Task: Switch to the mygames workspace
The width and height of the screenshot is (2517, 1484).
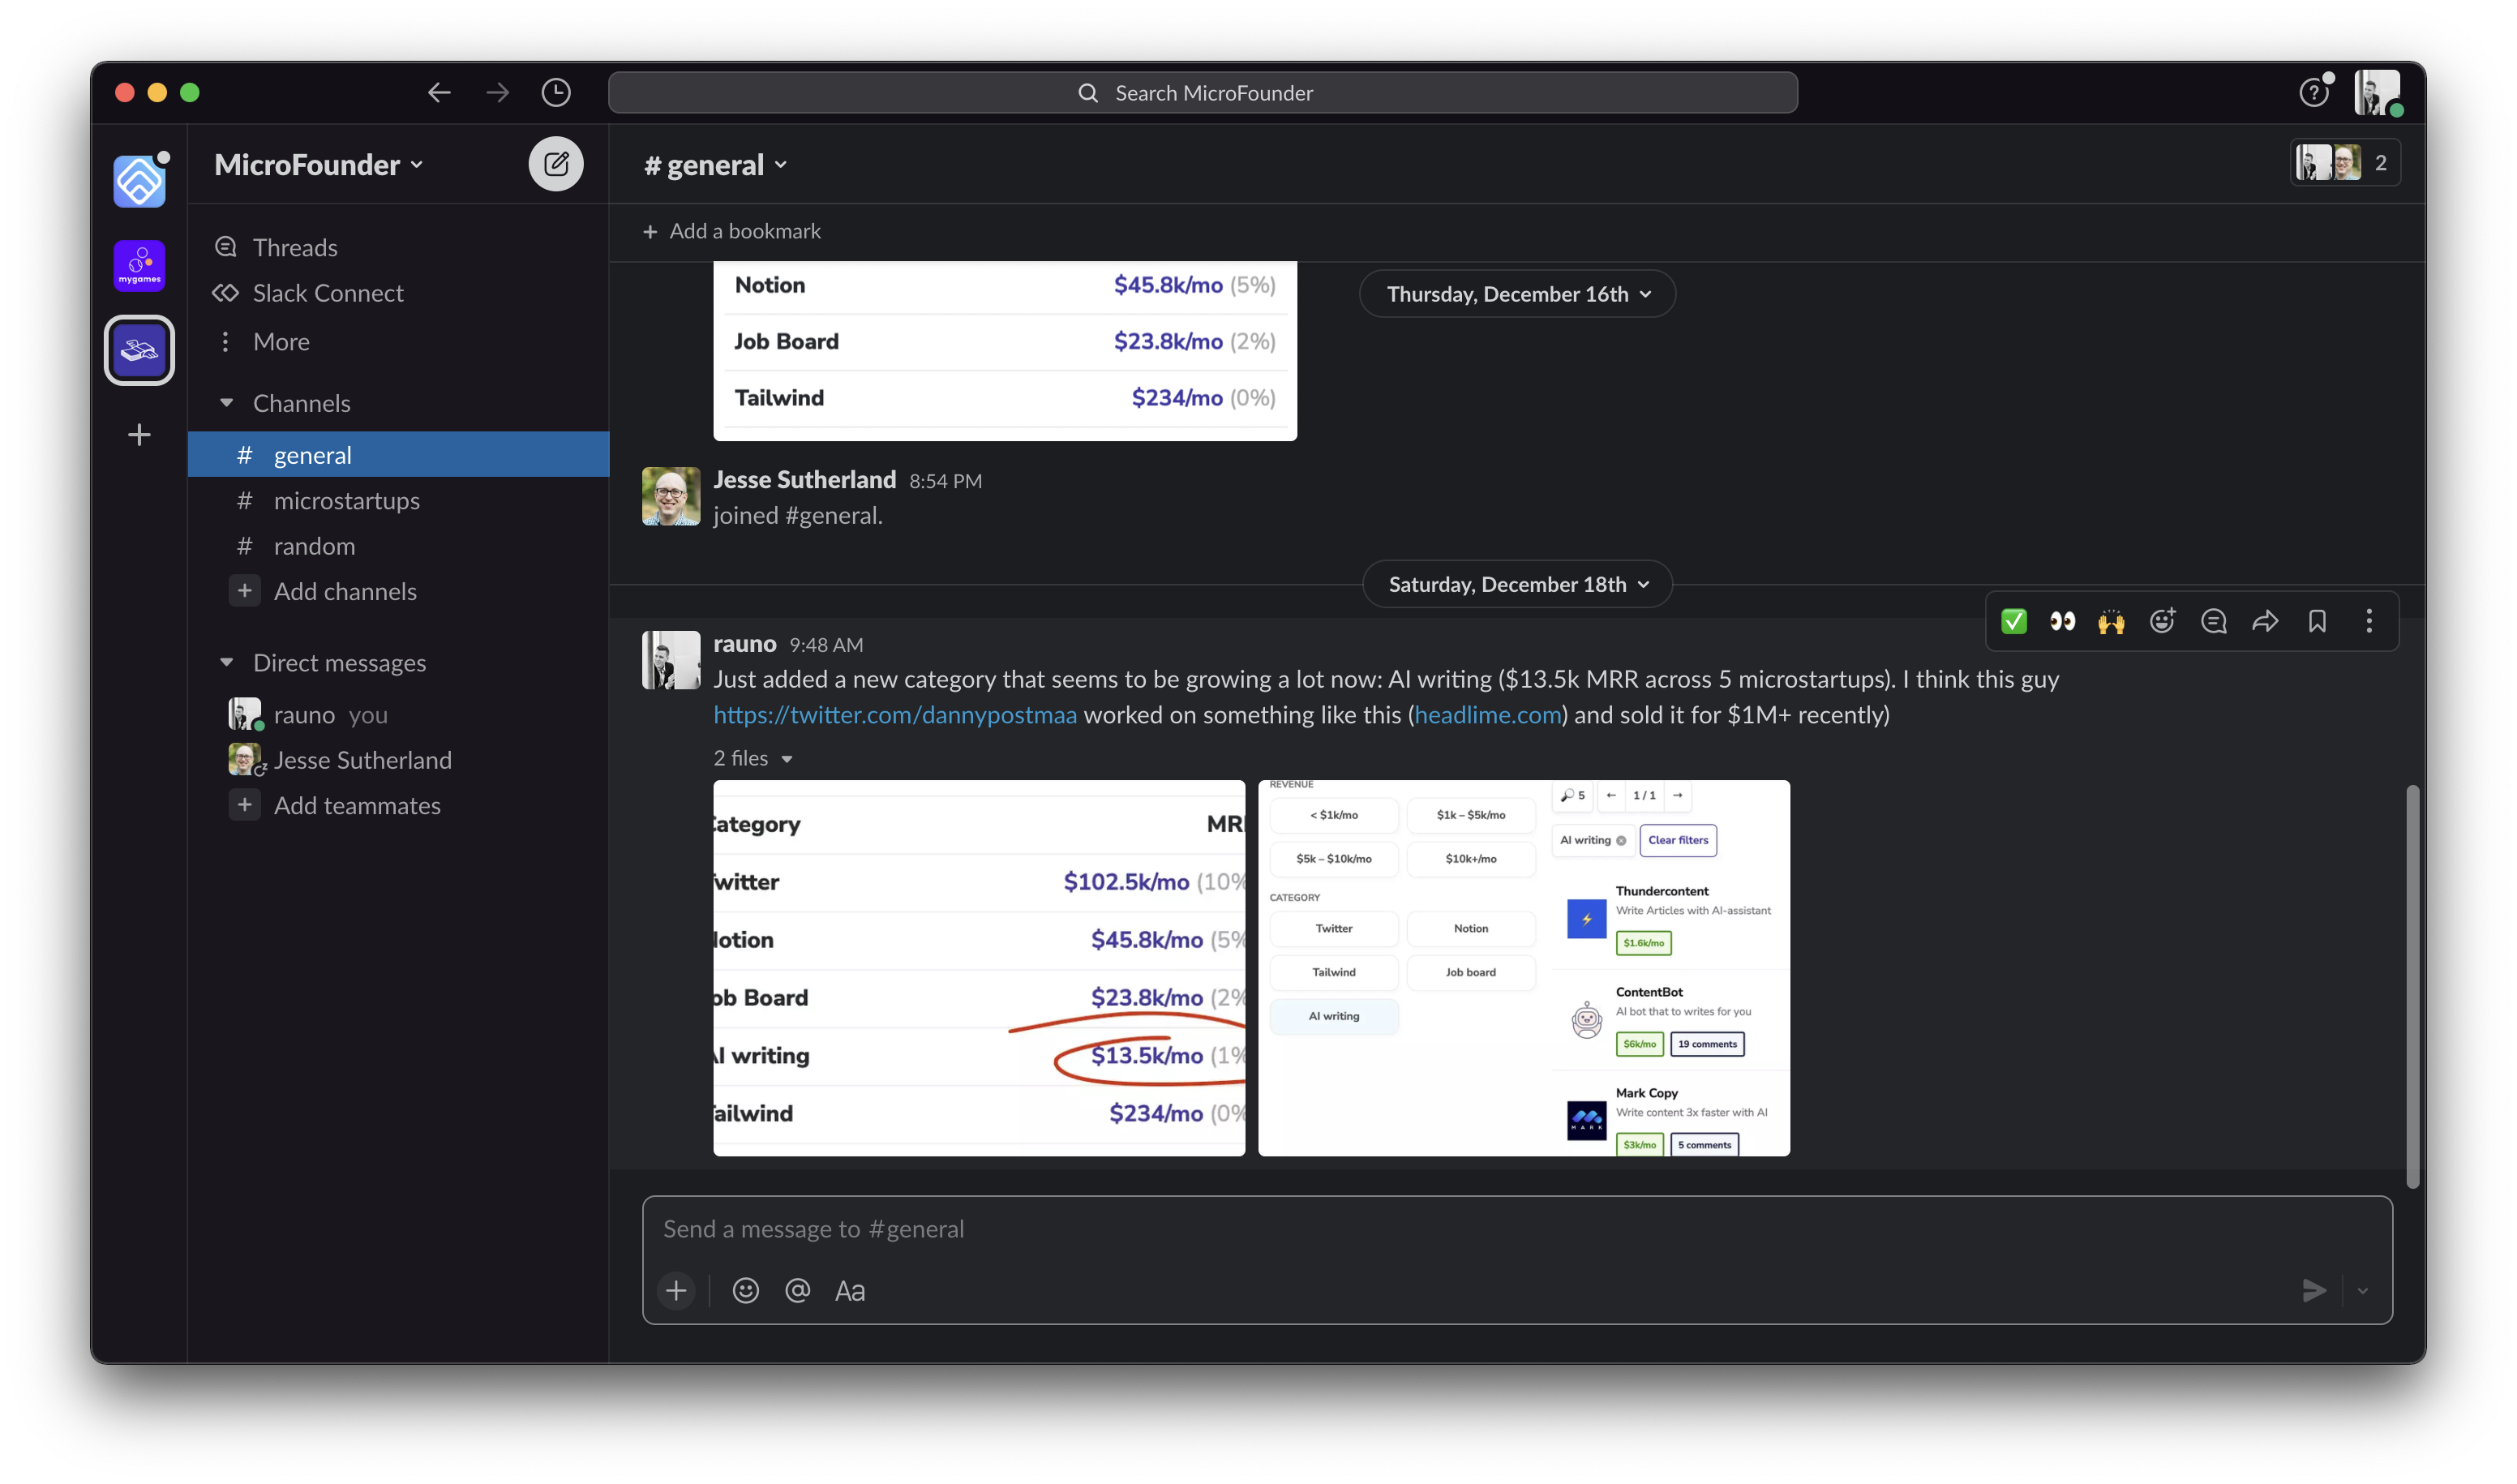Action: tap(139, 265)
